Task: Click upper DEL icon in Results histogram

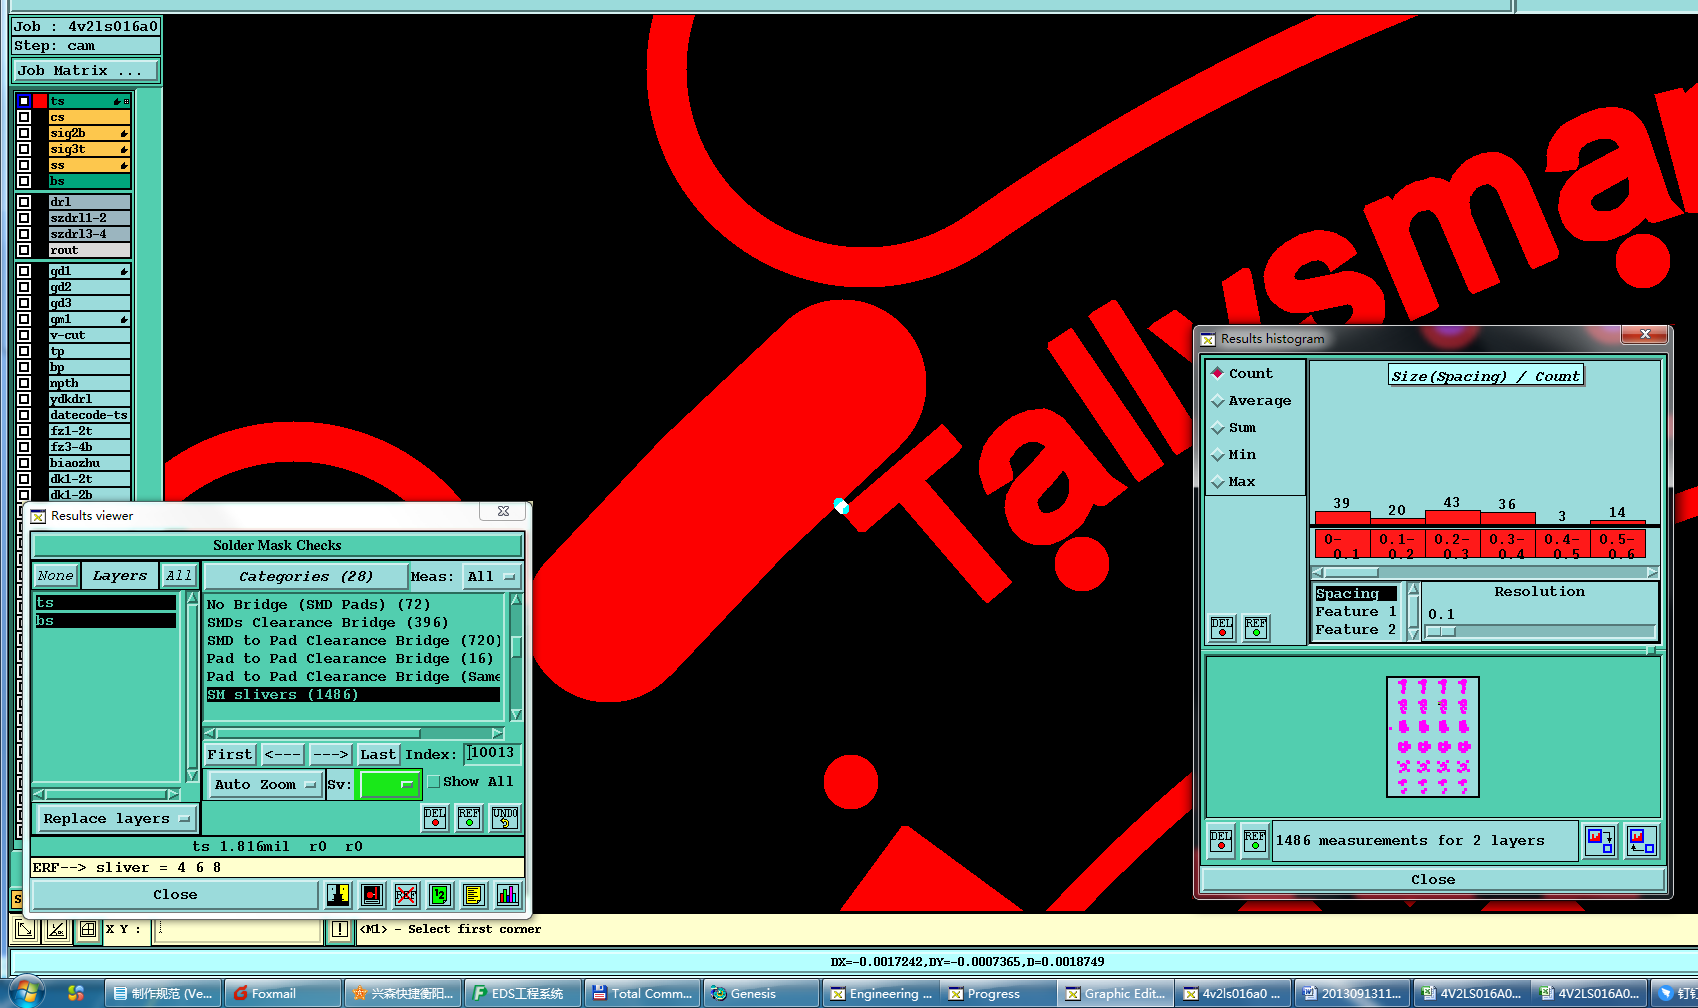Action: pyautogui.click(x=1222, y=628)
